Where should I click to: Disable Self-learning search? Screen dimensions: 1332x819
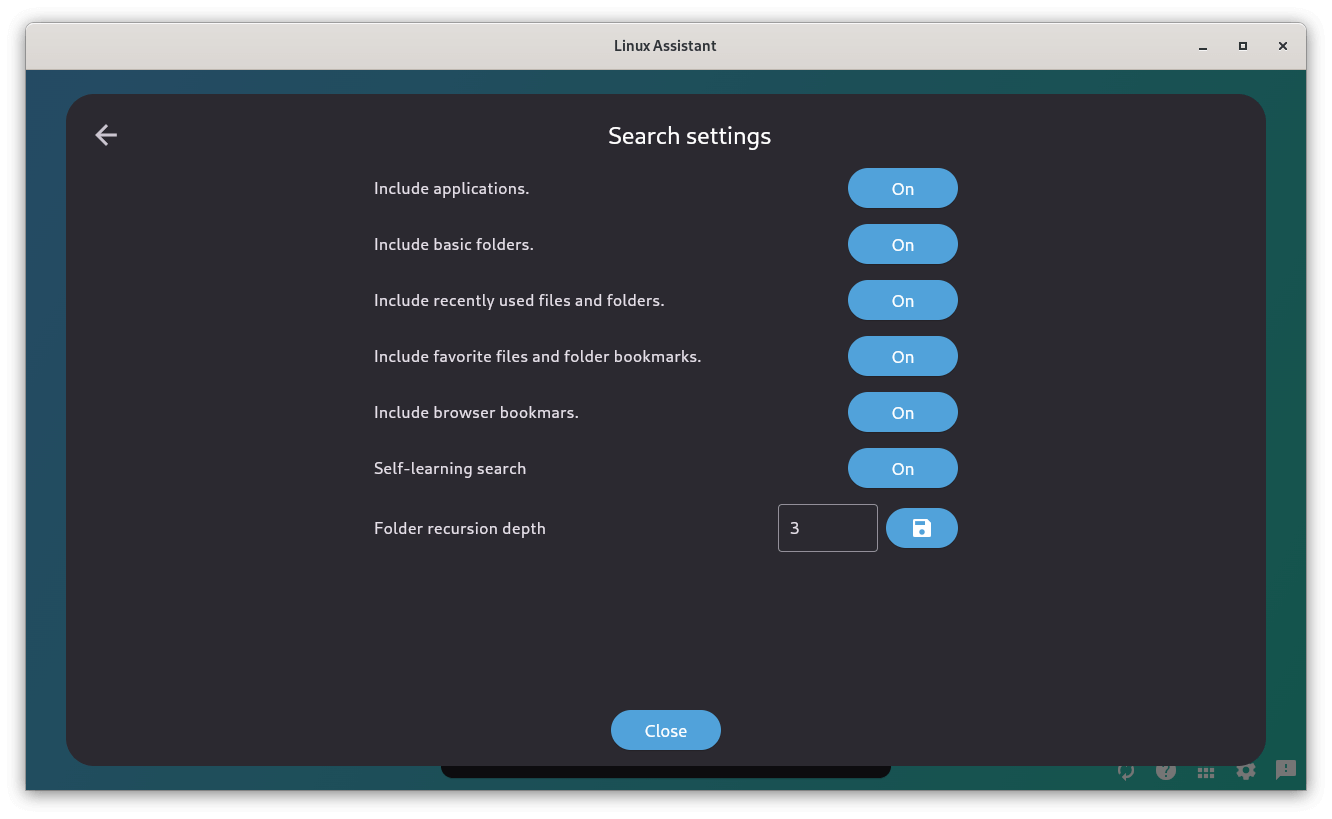[x=902, y=469]
